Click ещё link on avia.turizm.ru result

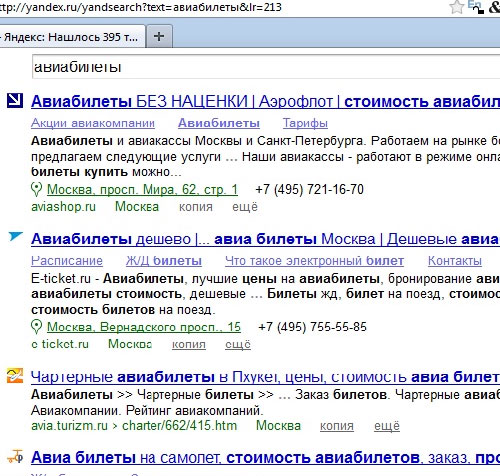387,426
